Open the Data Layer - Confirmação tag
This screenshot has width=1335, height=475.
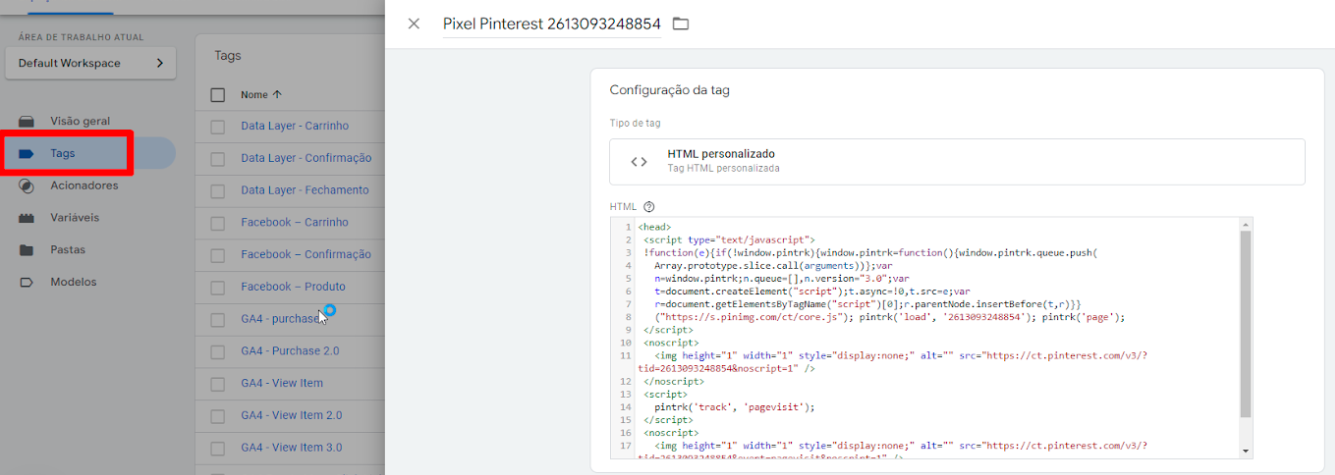click(x=306, y=158)
